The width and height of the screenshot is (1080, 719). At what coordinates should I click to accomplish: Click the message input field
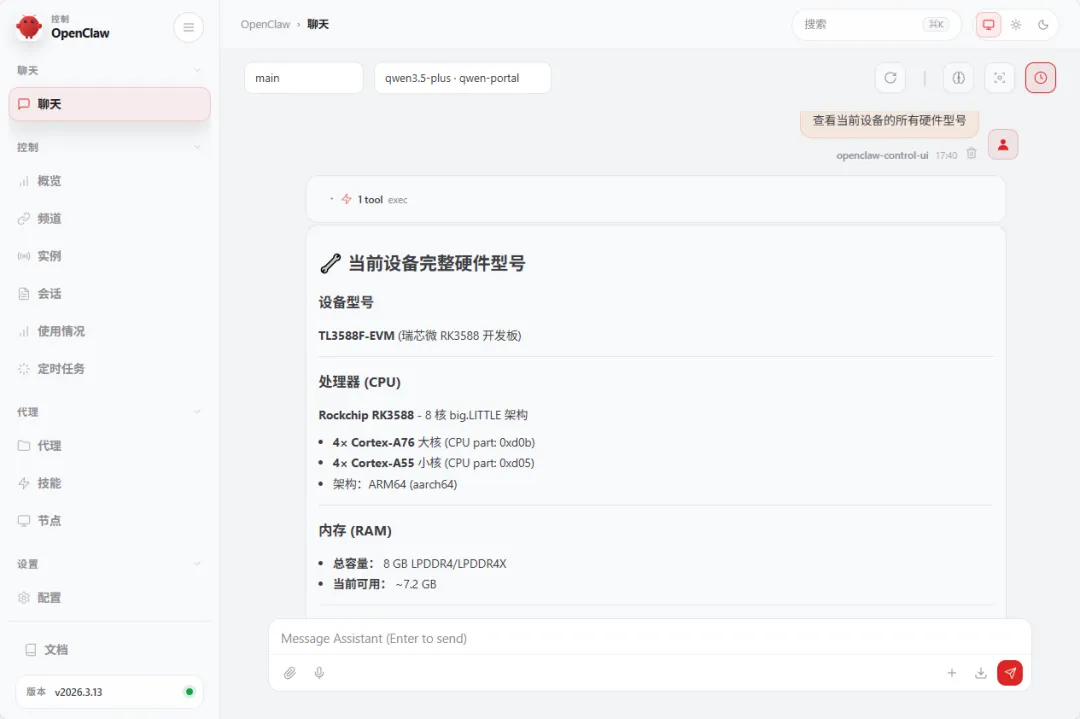[650, 638]
